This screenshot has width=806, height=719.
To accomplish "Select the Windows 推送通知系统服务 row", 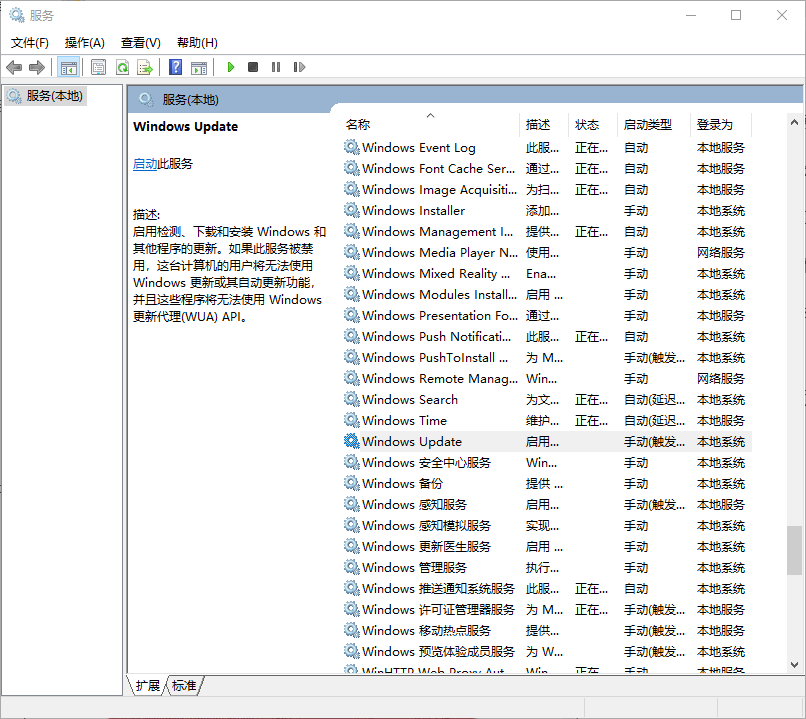I will tap(546, 588).
